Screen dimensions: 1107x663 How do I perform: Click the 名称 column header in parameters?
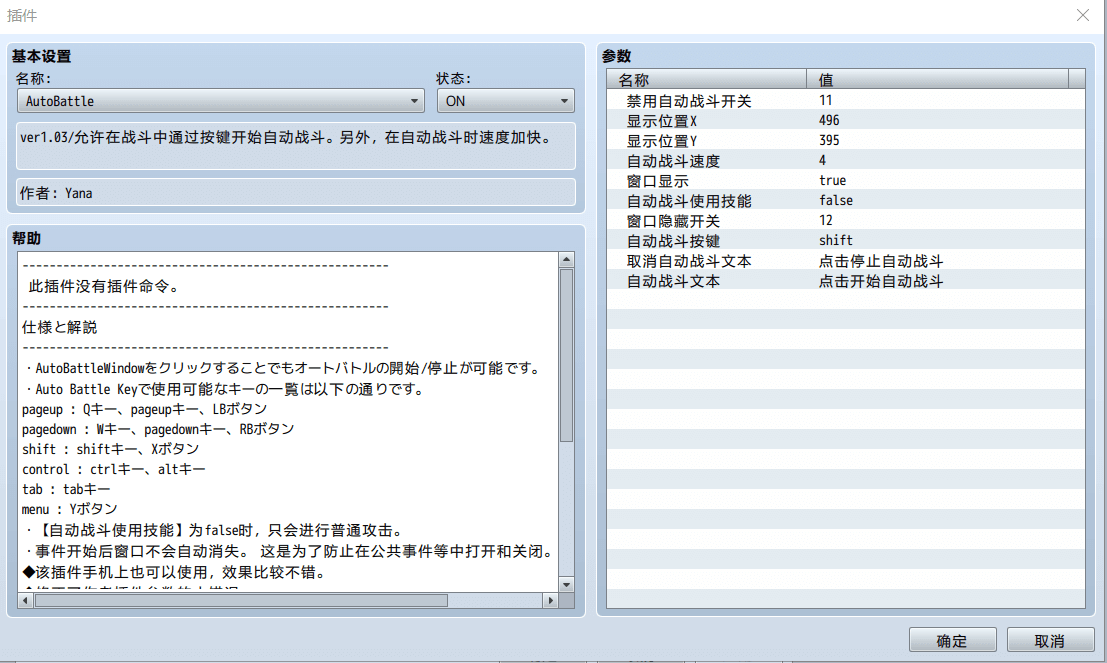(x=706, y=79)
